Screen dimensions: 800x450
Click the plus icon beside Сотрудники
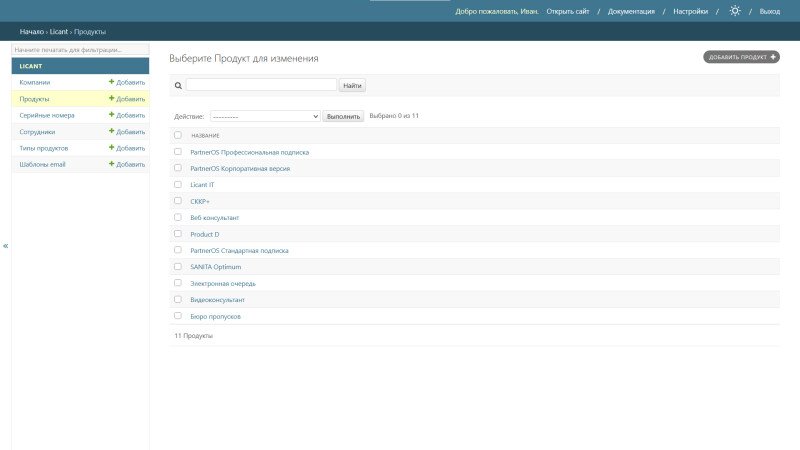pyautogui.click(x=112, y=131)
